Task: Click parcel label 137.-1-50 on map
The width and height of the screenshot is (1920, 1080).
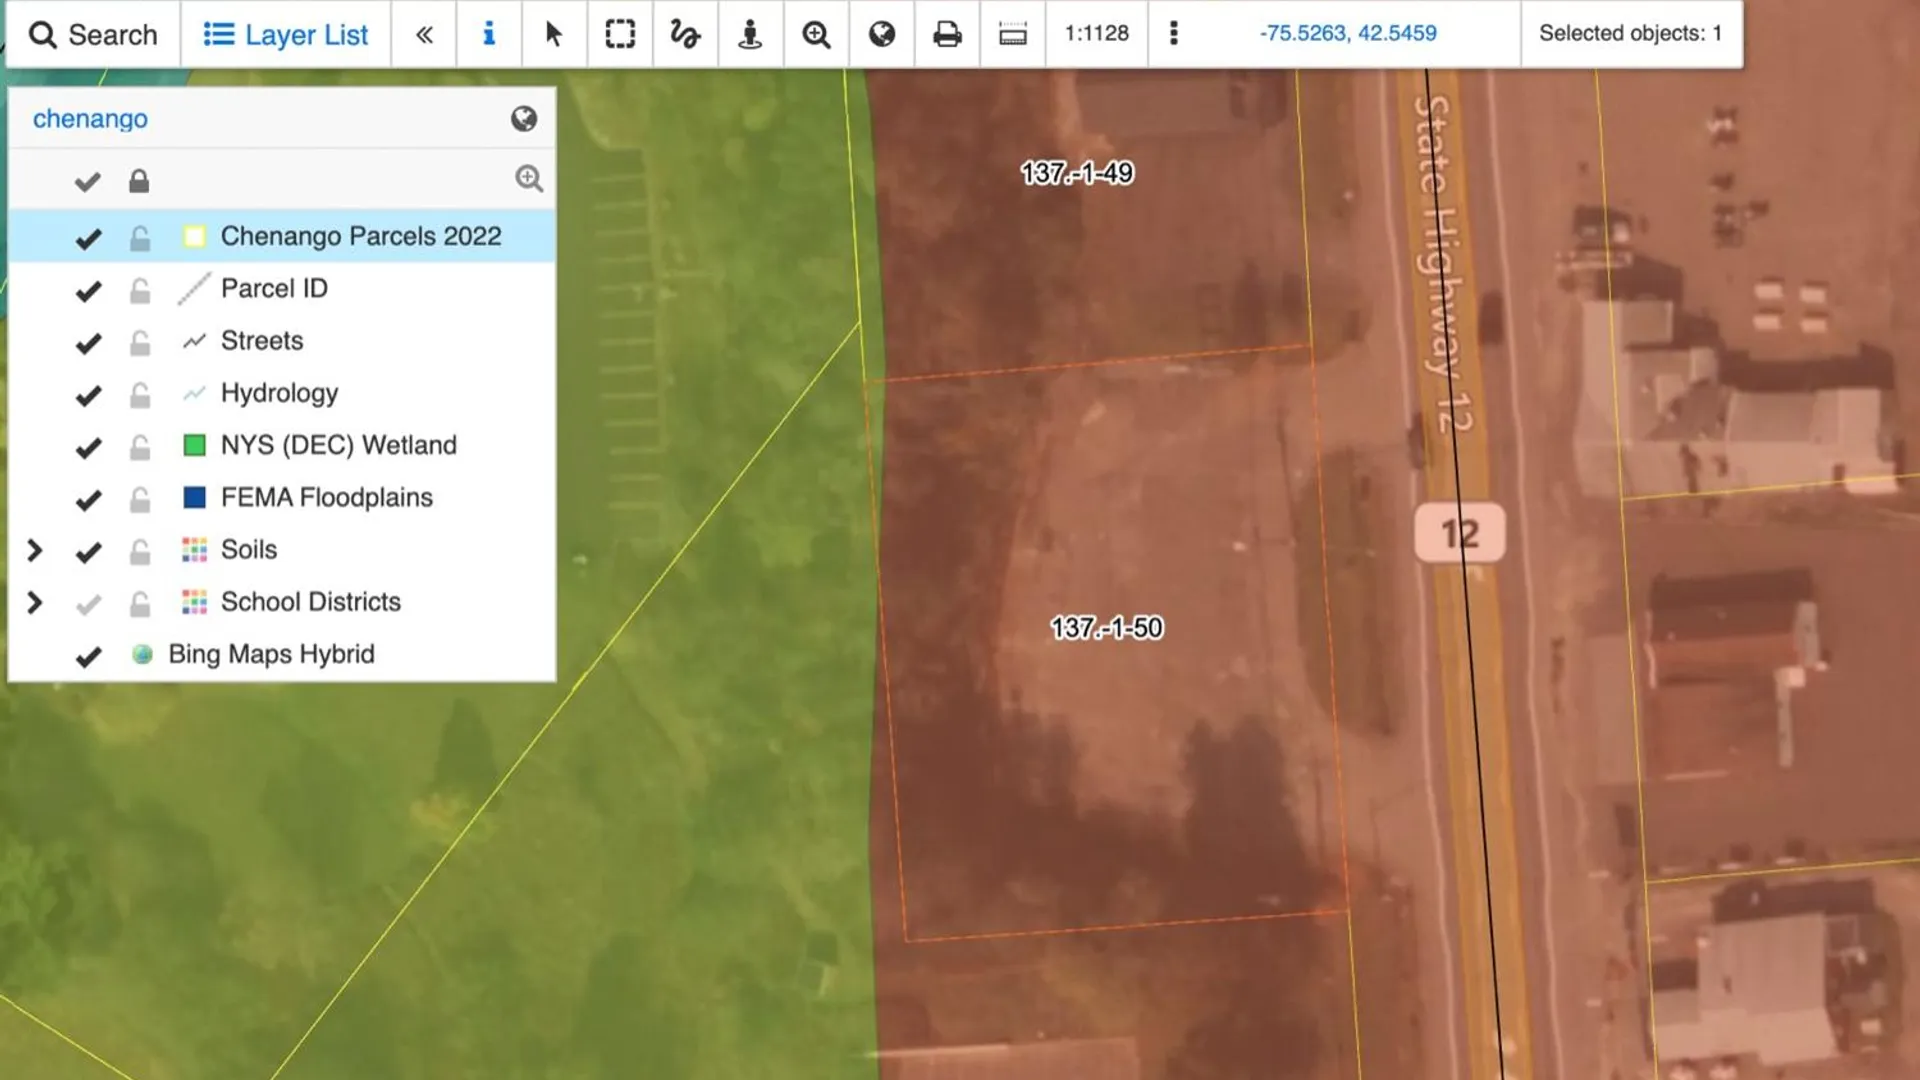Action: coord(1106,628)
